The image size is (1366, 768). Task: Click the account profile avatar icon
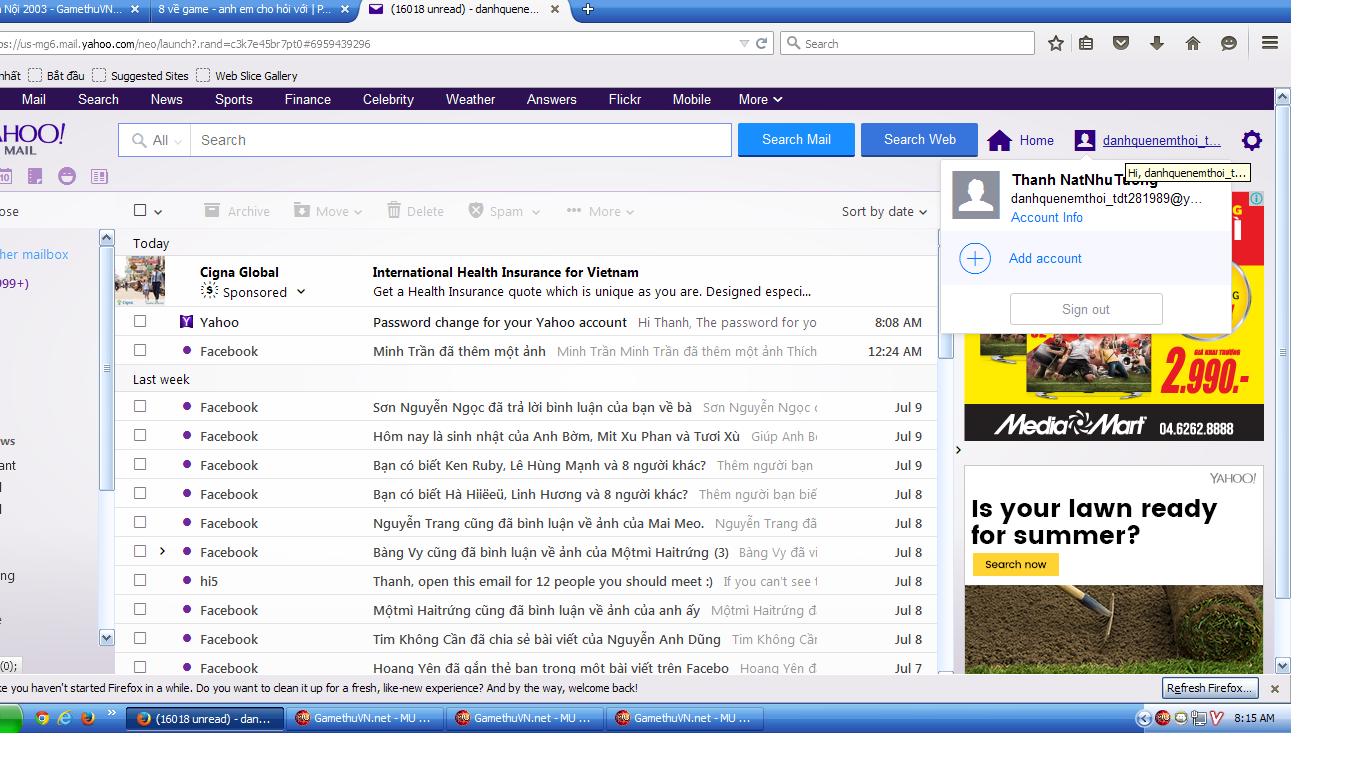tap(1085, 140)
